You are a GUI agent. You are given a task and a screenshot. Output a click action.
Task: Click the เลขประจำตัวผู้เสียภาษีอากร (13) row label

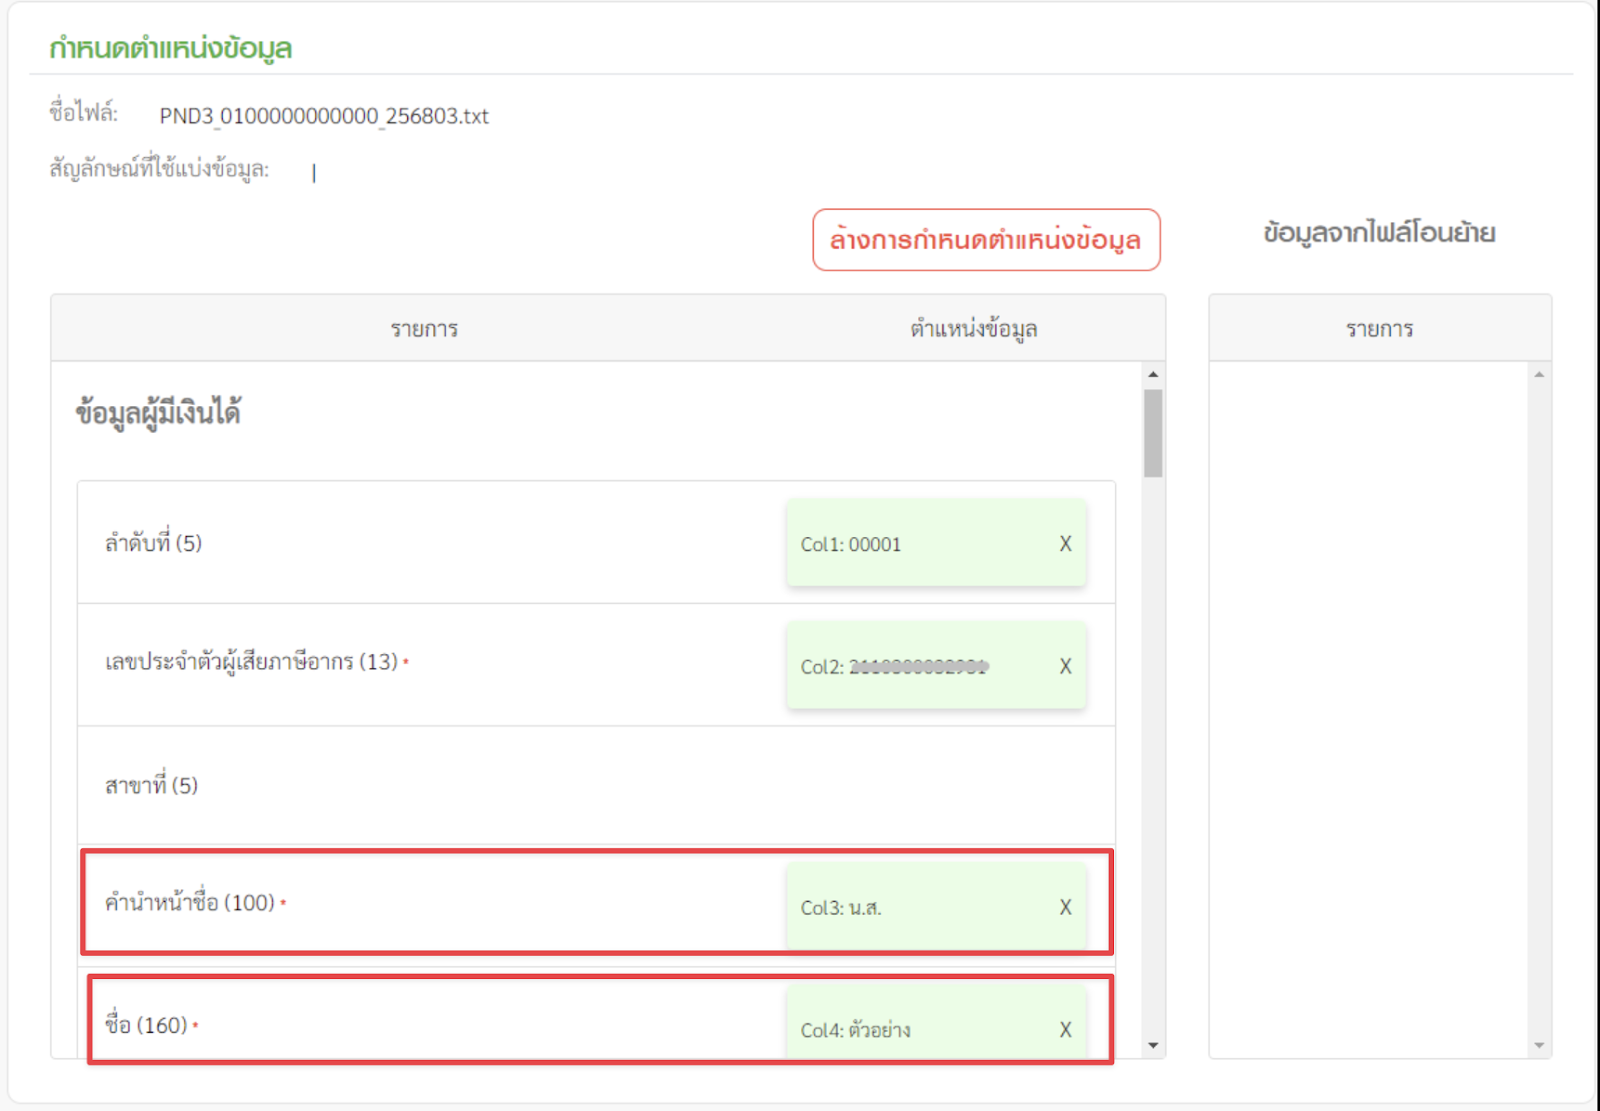[x=251, y=662]
